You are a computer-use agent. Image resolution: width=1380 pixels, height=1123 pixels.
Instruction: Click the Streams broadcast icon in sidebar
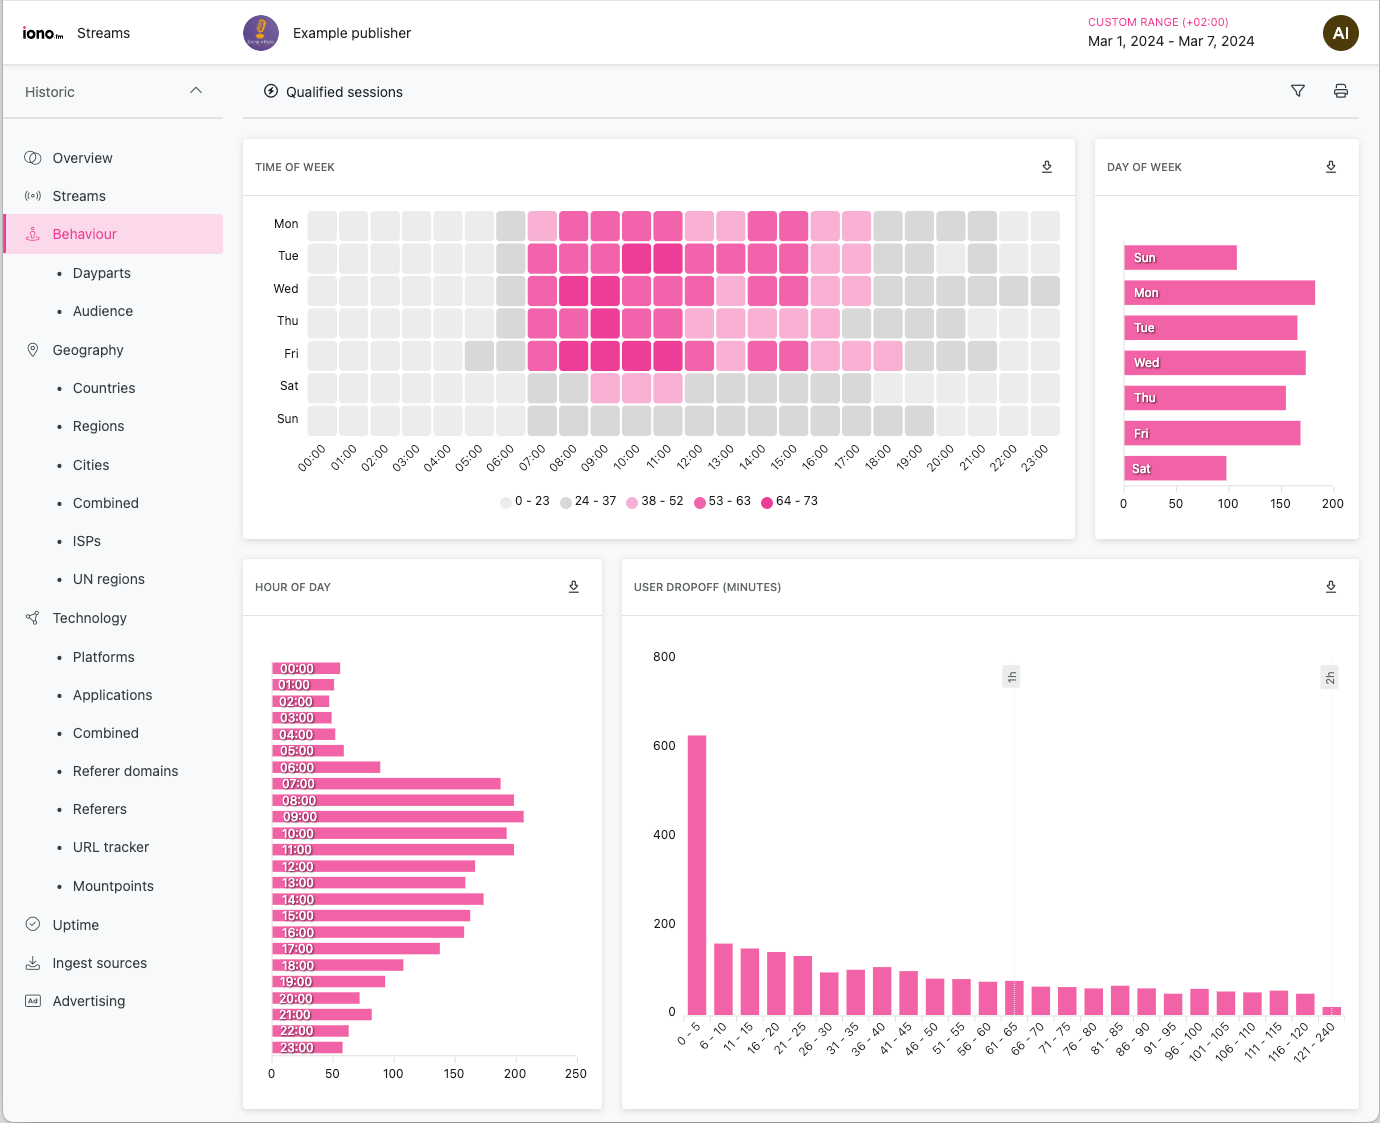(33, 196)
